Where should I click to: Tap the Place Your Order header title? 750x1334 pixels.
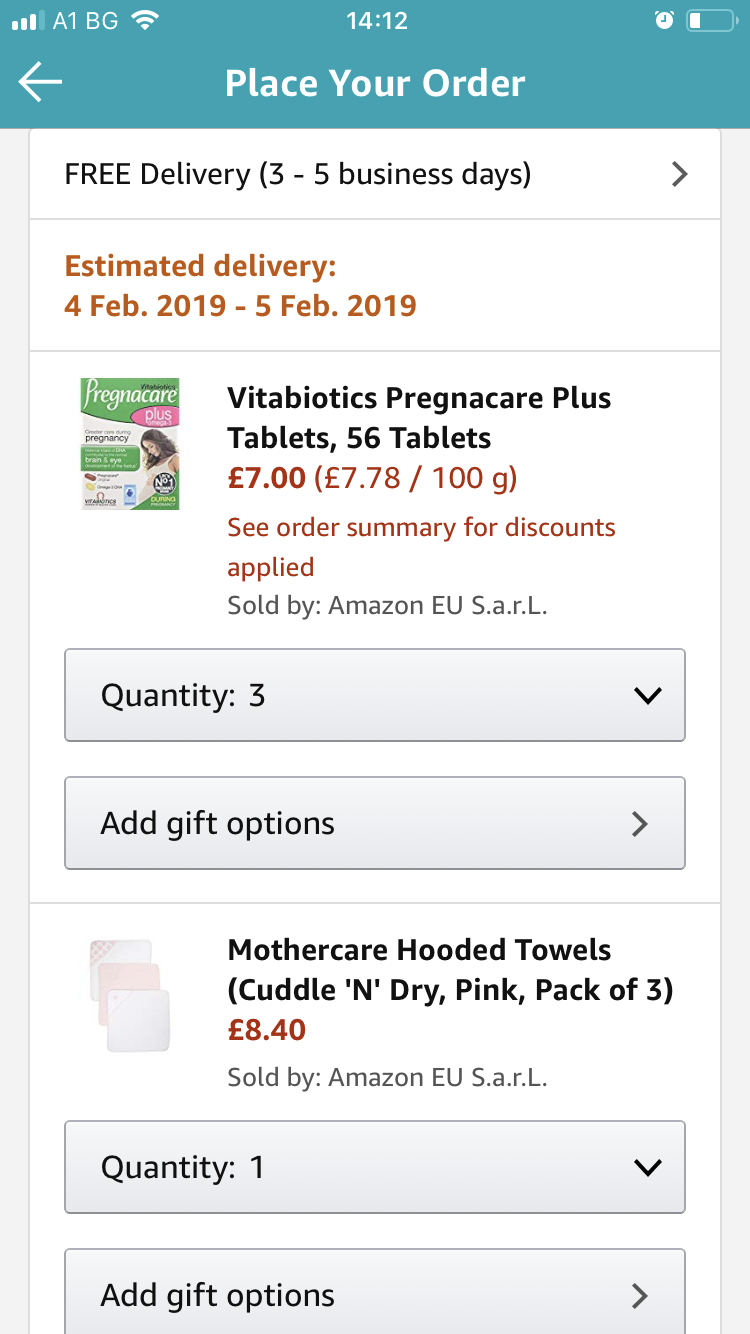375,83
